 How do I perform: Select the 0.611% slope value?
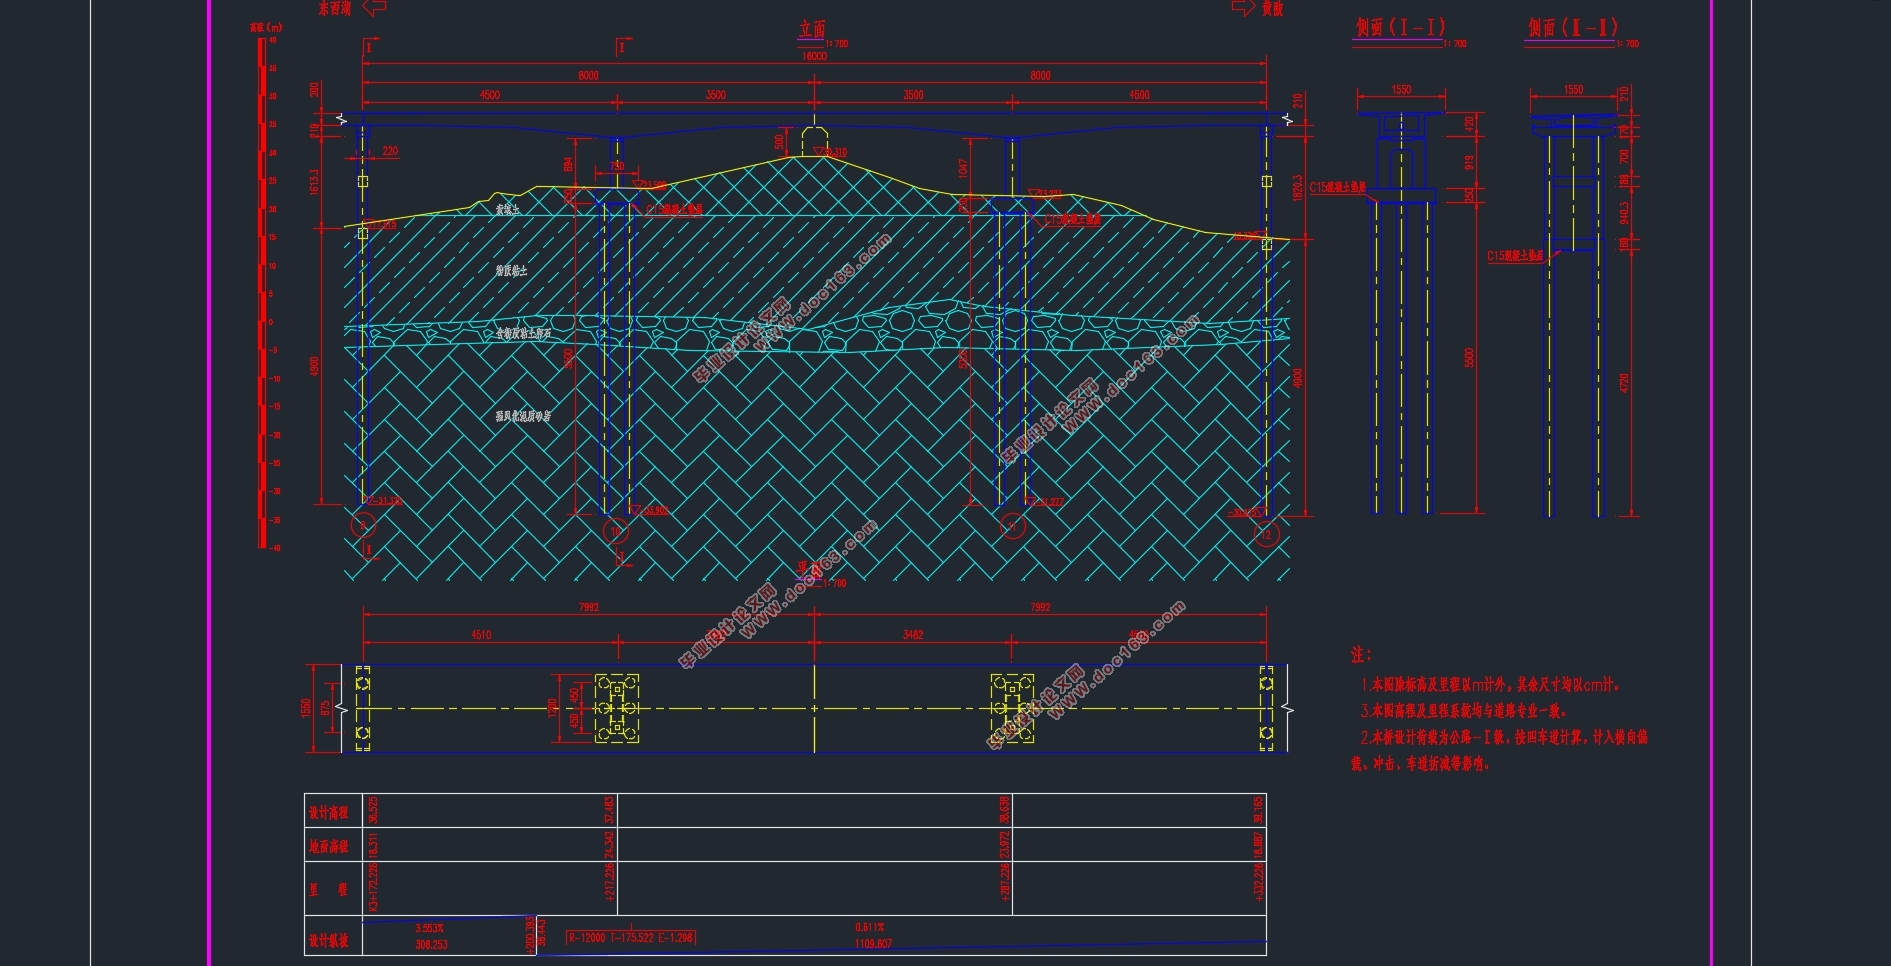870,928
